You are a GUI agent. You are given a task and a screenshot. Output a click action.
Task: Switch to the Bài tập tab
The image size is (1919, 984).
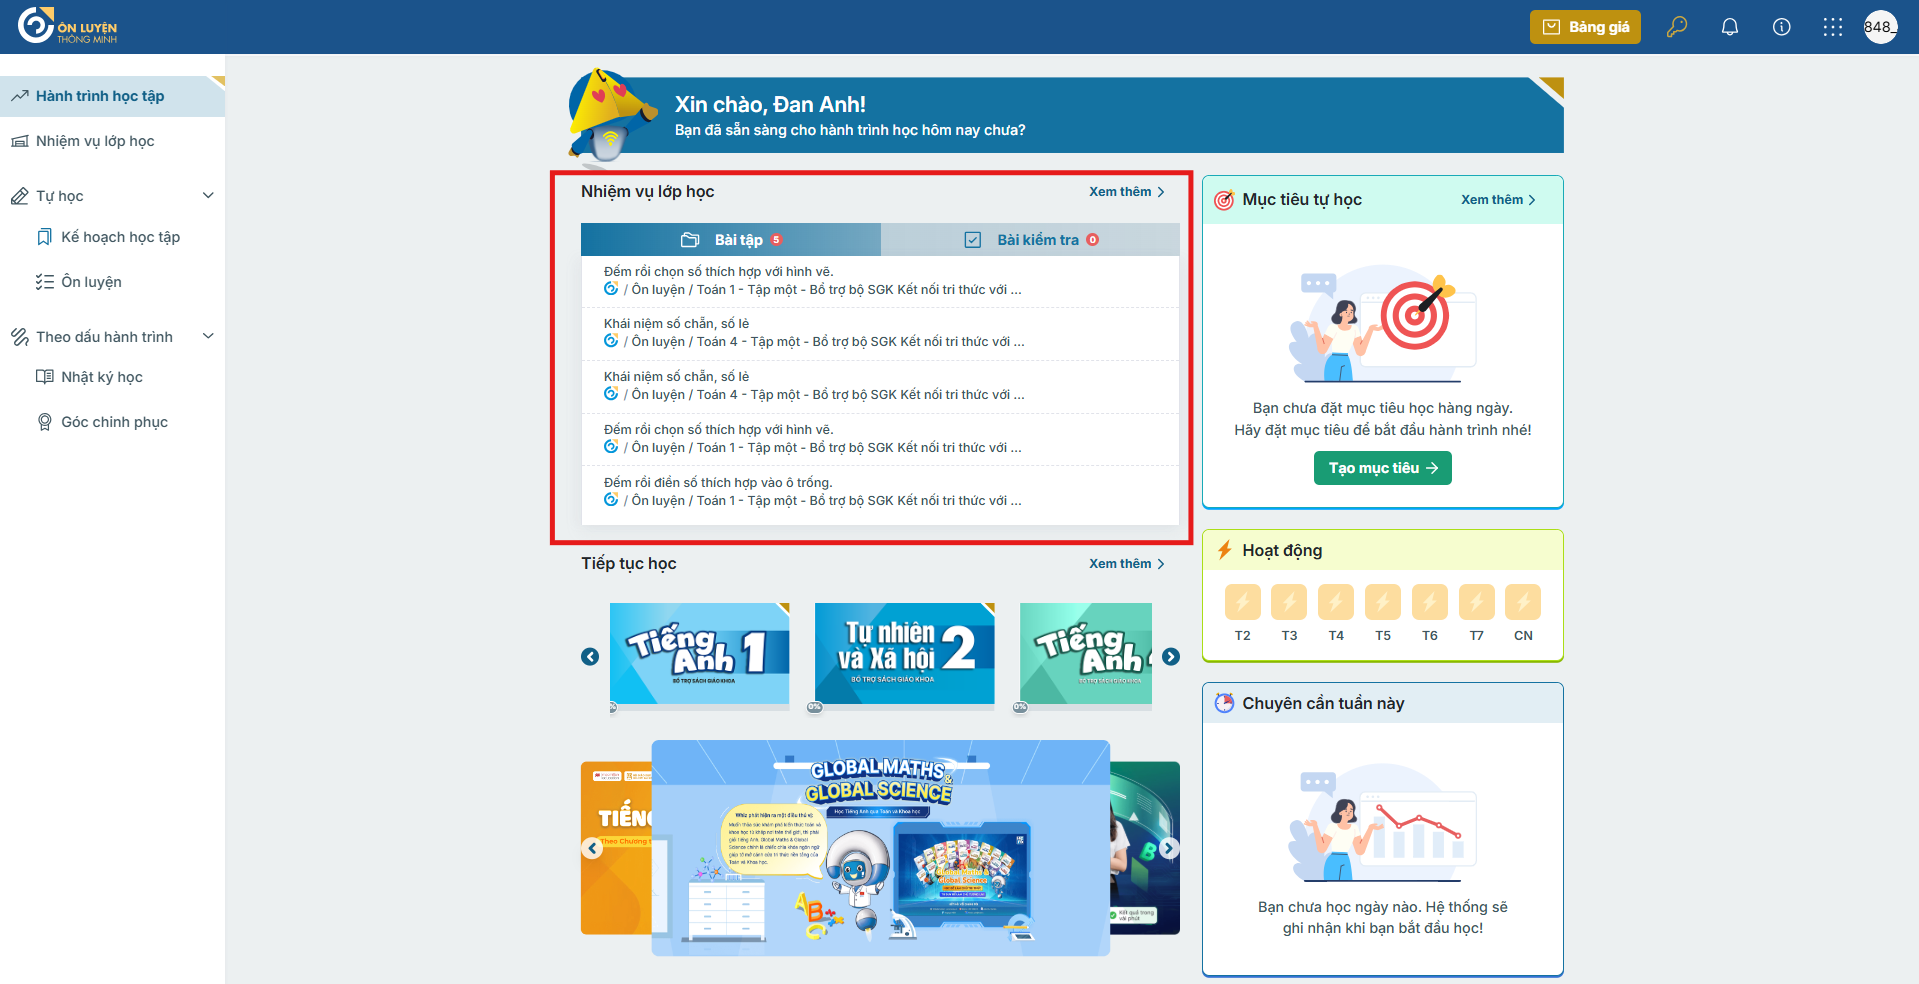click(x=731, y=240)
